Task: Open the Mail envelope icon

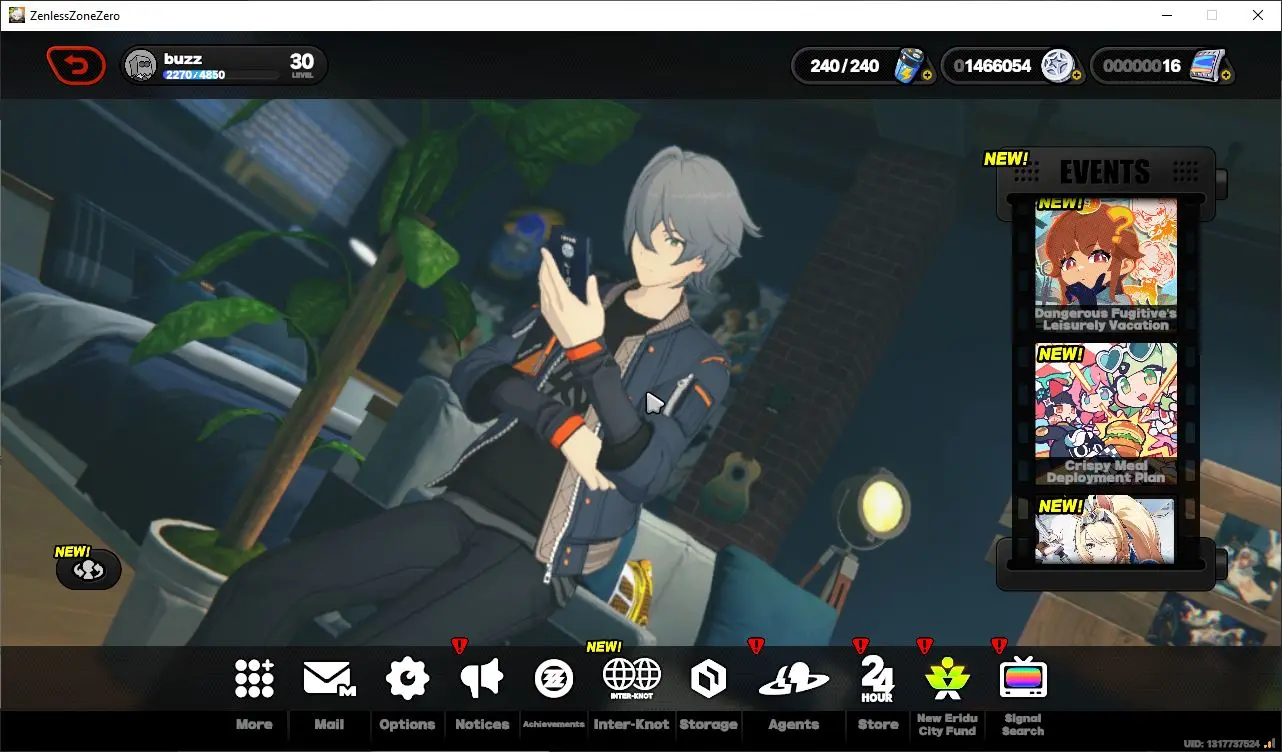Action: [x=329, y=678]
